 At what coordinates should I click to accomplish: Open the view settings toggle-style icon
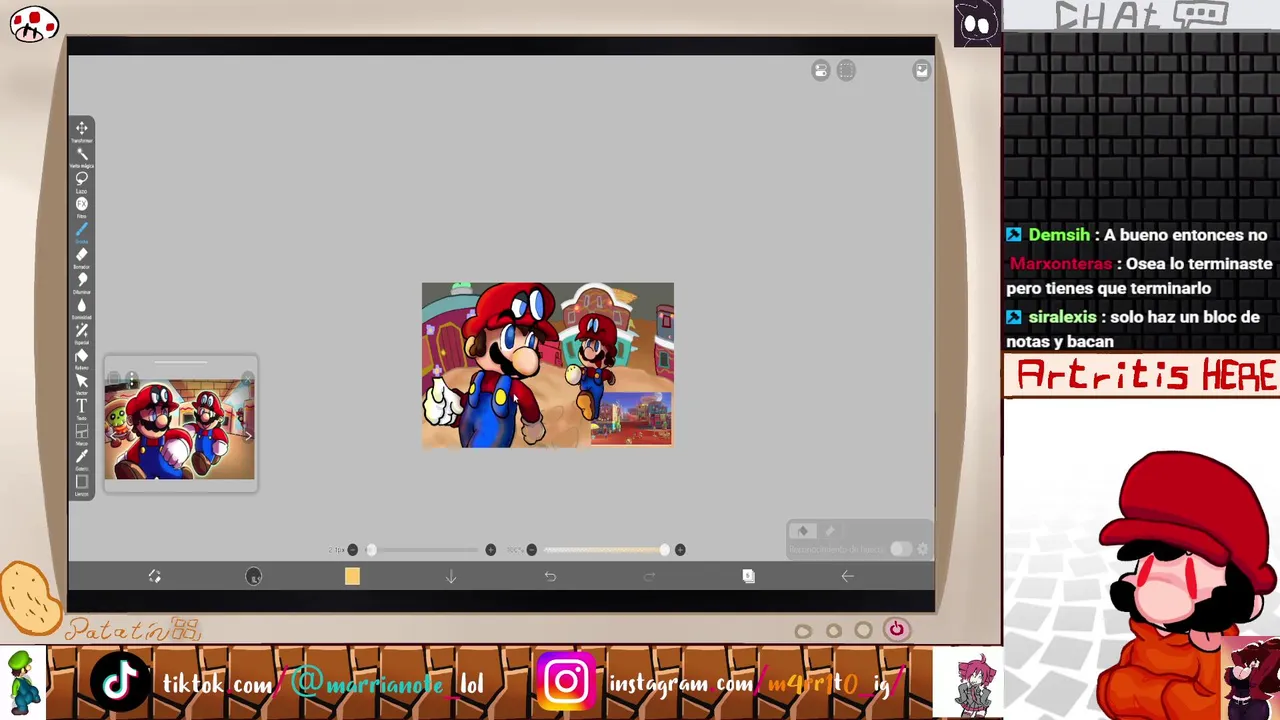pyautogui.click(x=820, y=70)
